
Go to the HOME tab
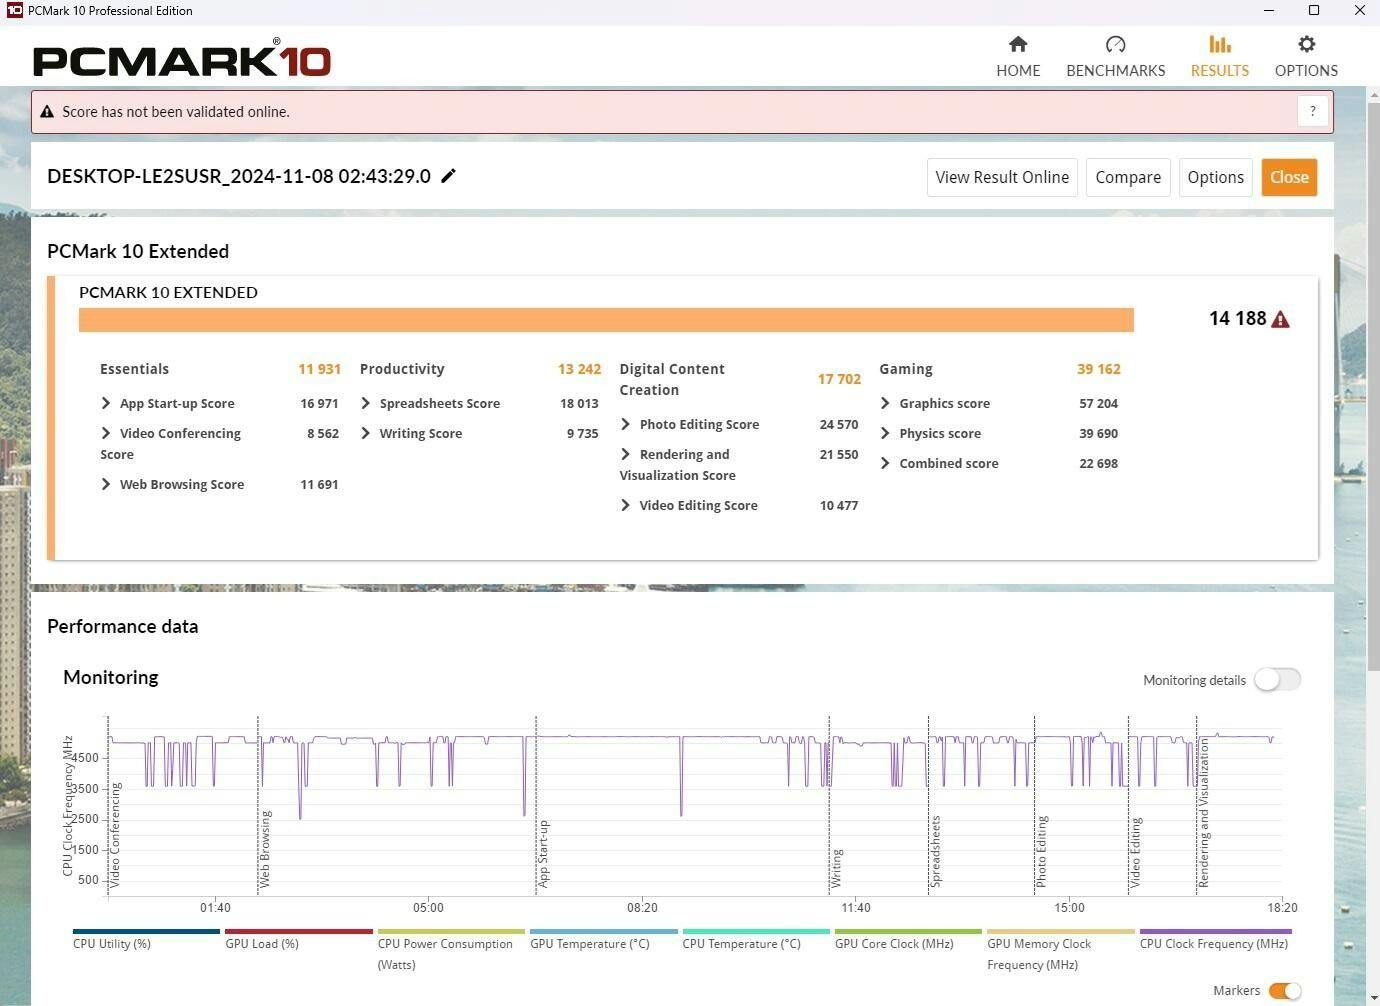tap(1018, 56)
